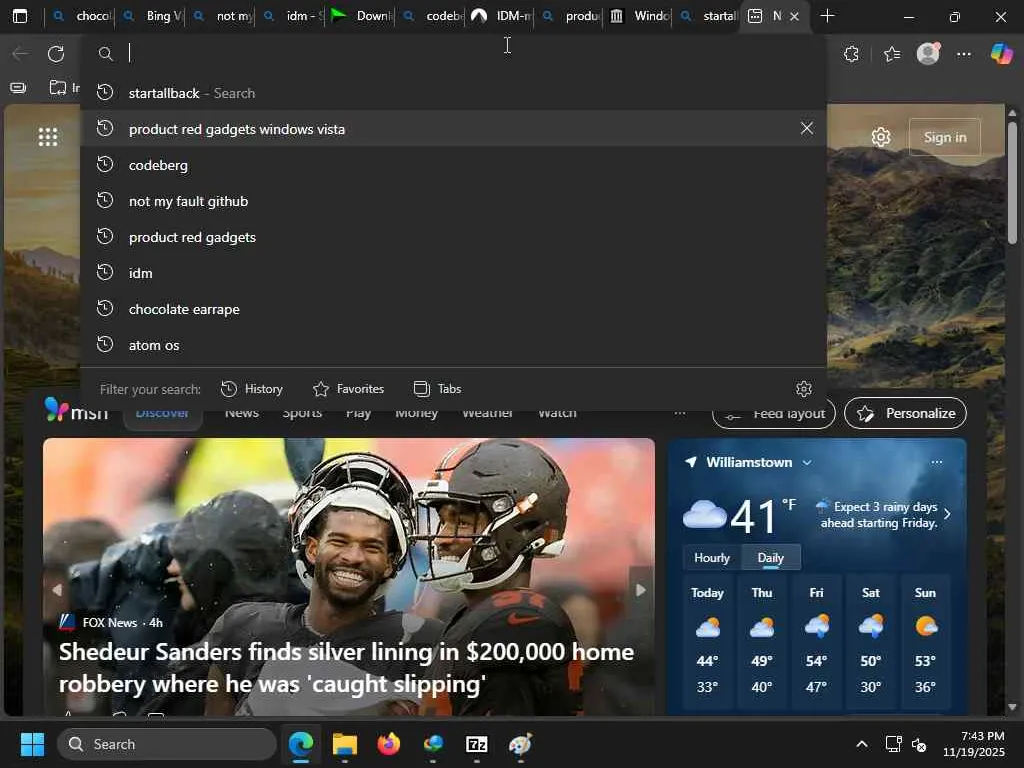Select Friday's forecast column

816,640
